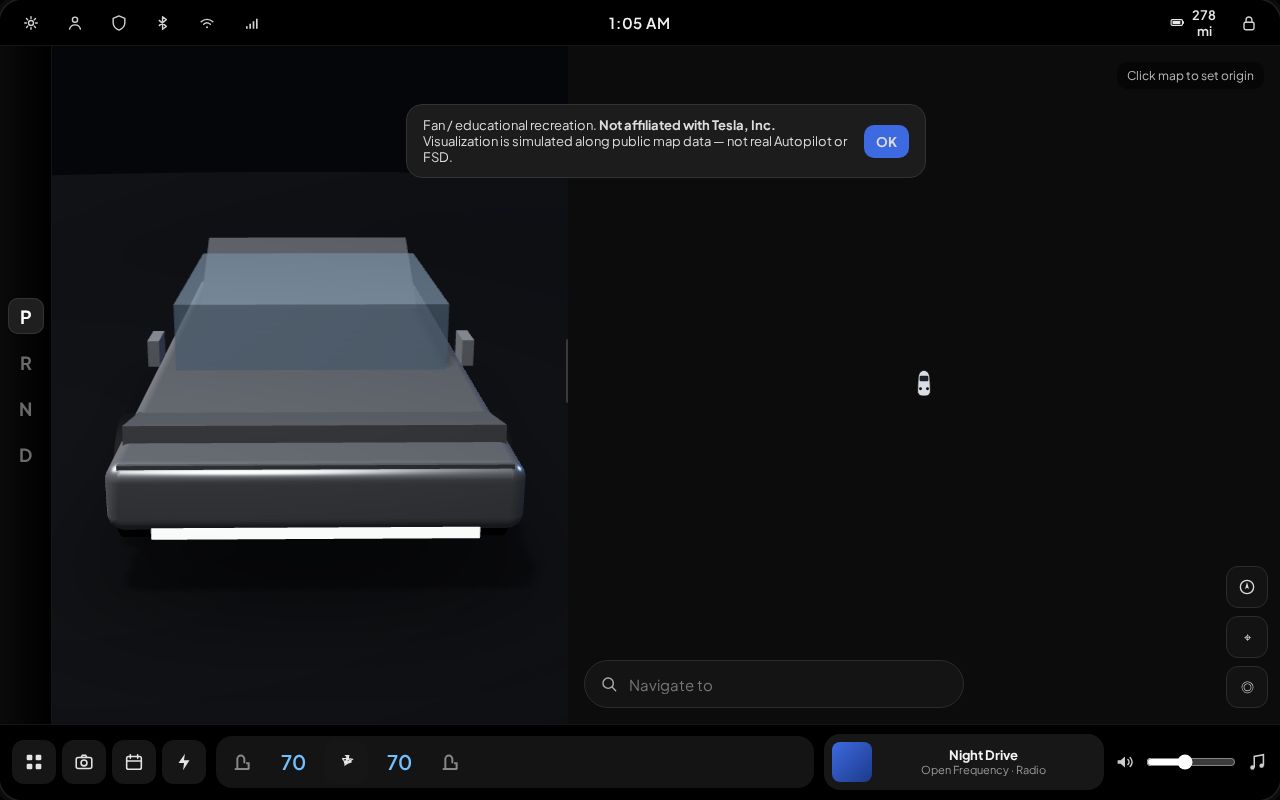Select Reverse gear R
Screen dimensions: 1280x800
click(x=26, y=363)
